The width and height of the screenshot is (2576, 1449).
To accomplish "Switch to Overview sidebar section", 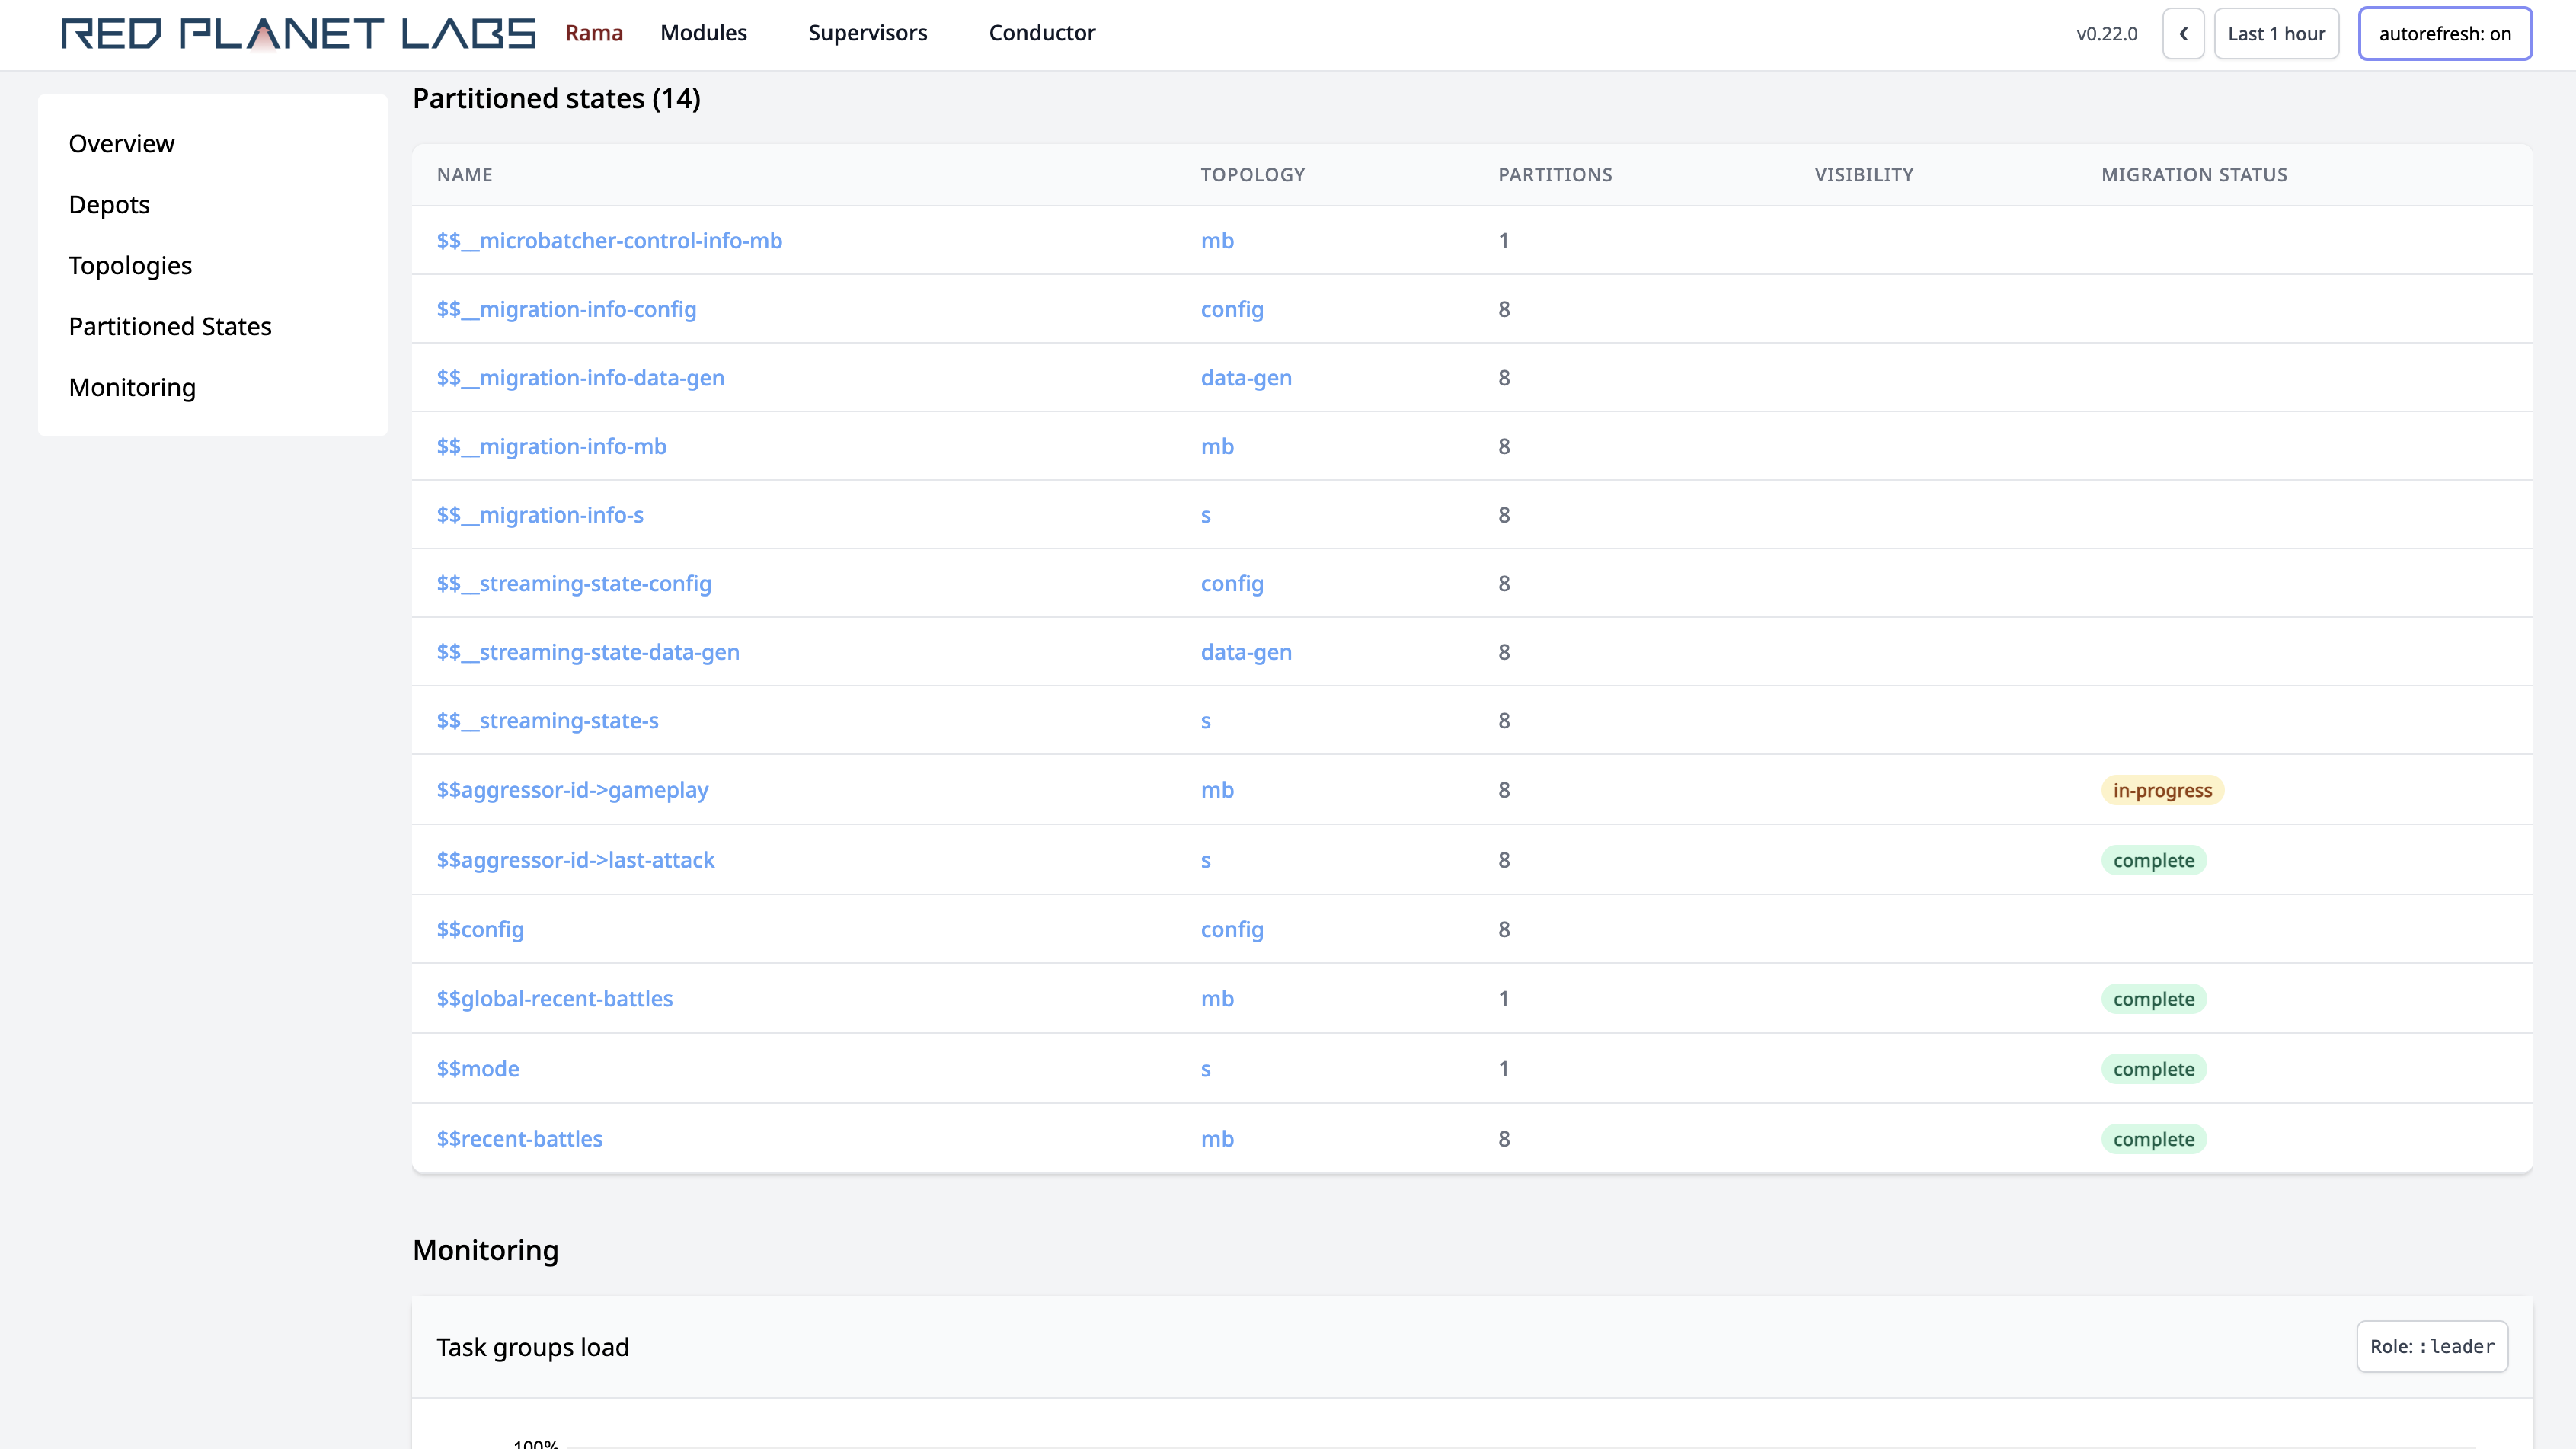I will [120, 143].
